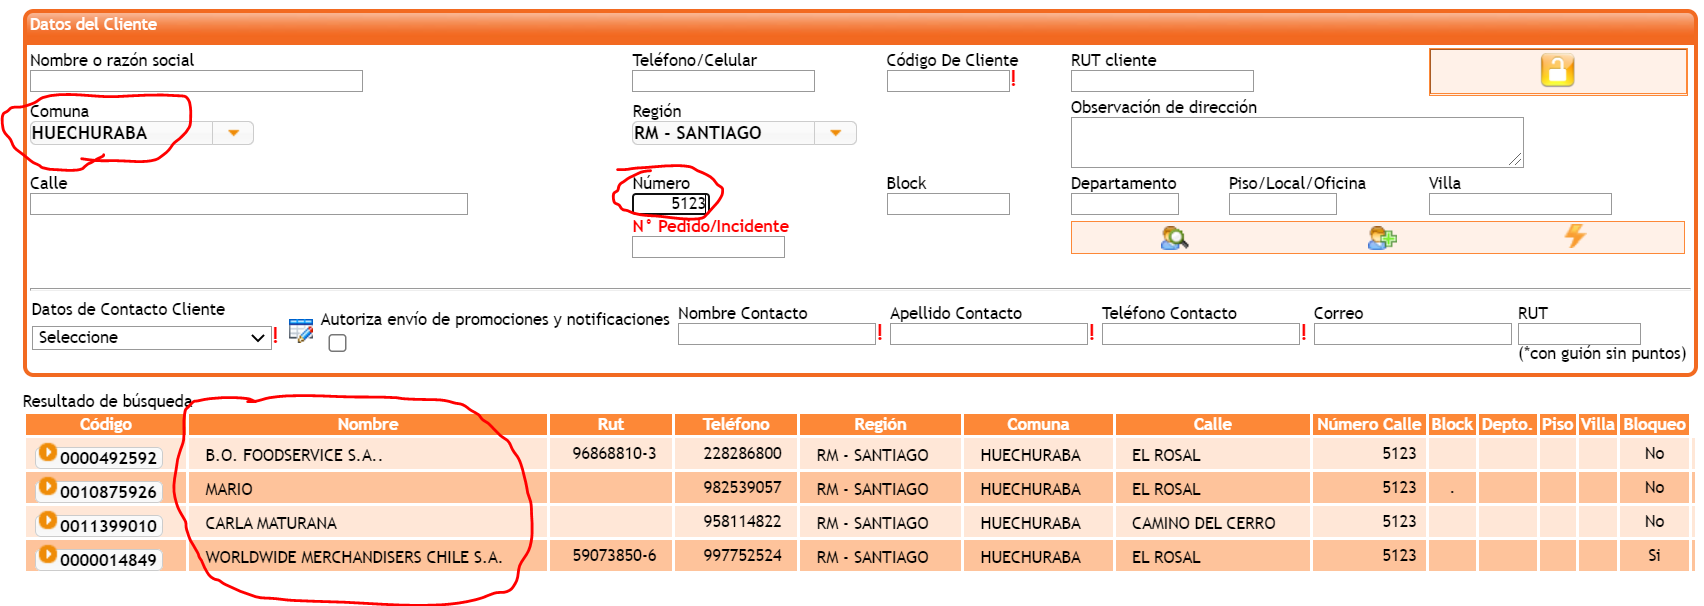Click the Bloqueo value Si
The image size is (1704, 606).
coord(1654,555)
